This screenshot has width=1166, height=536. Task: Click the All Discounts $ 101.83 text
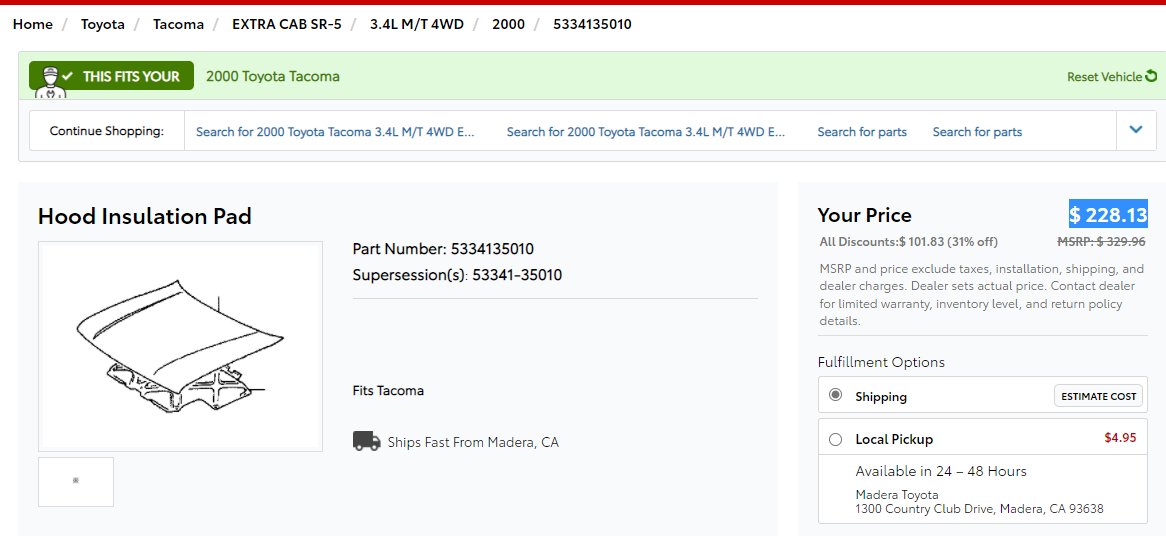click(x=909, y=242)
